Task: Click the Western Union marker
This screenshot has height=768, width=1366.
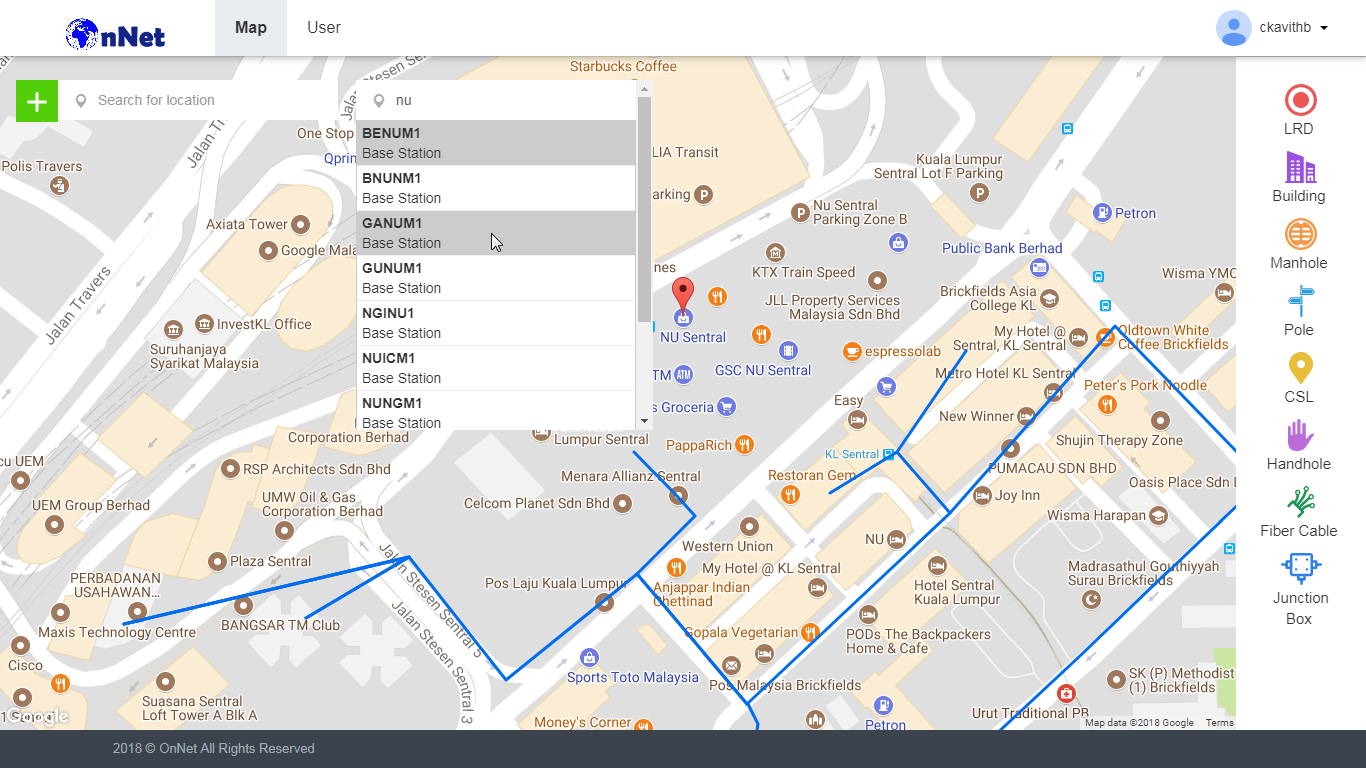Action: (750, 527)
